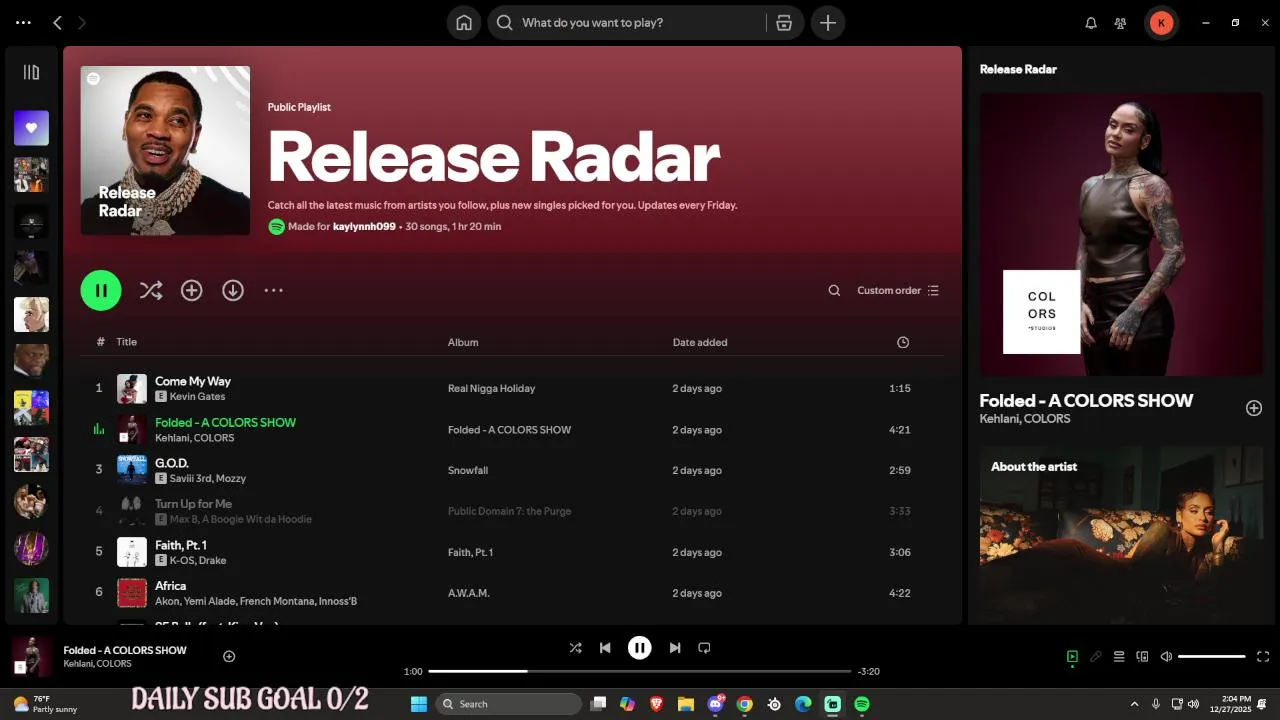Image resolution: width=1280 pixels, height=720 pixels.
Task: Enable shuffle for Release Radar playlist
Action: [151, 290]
